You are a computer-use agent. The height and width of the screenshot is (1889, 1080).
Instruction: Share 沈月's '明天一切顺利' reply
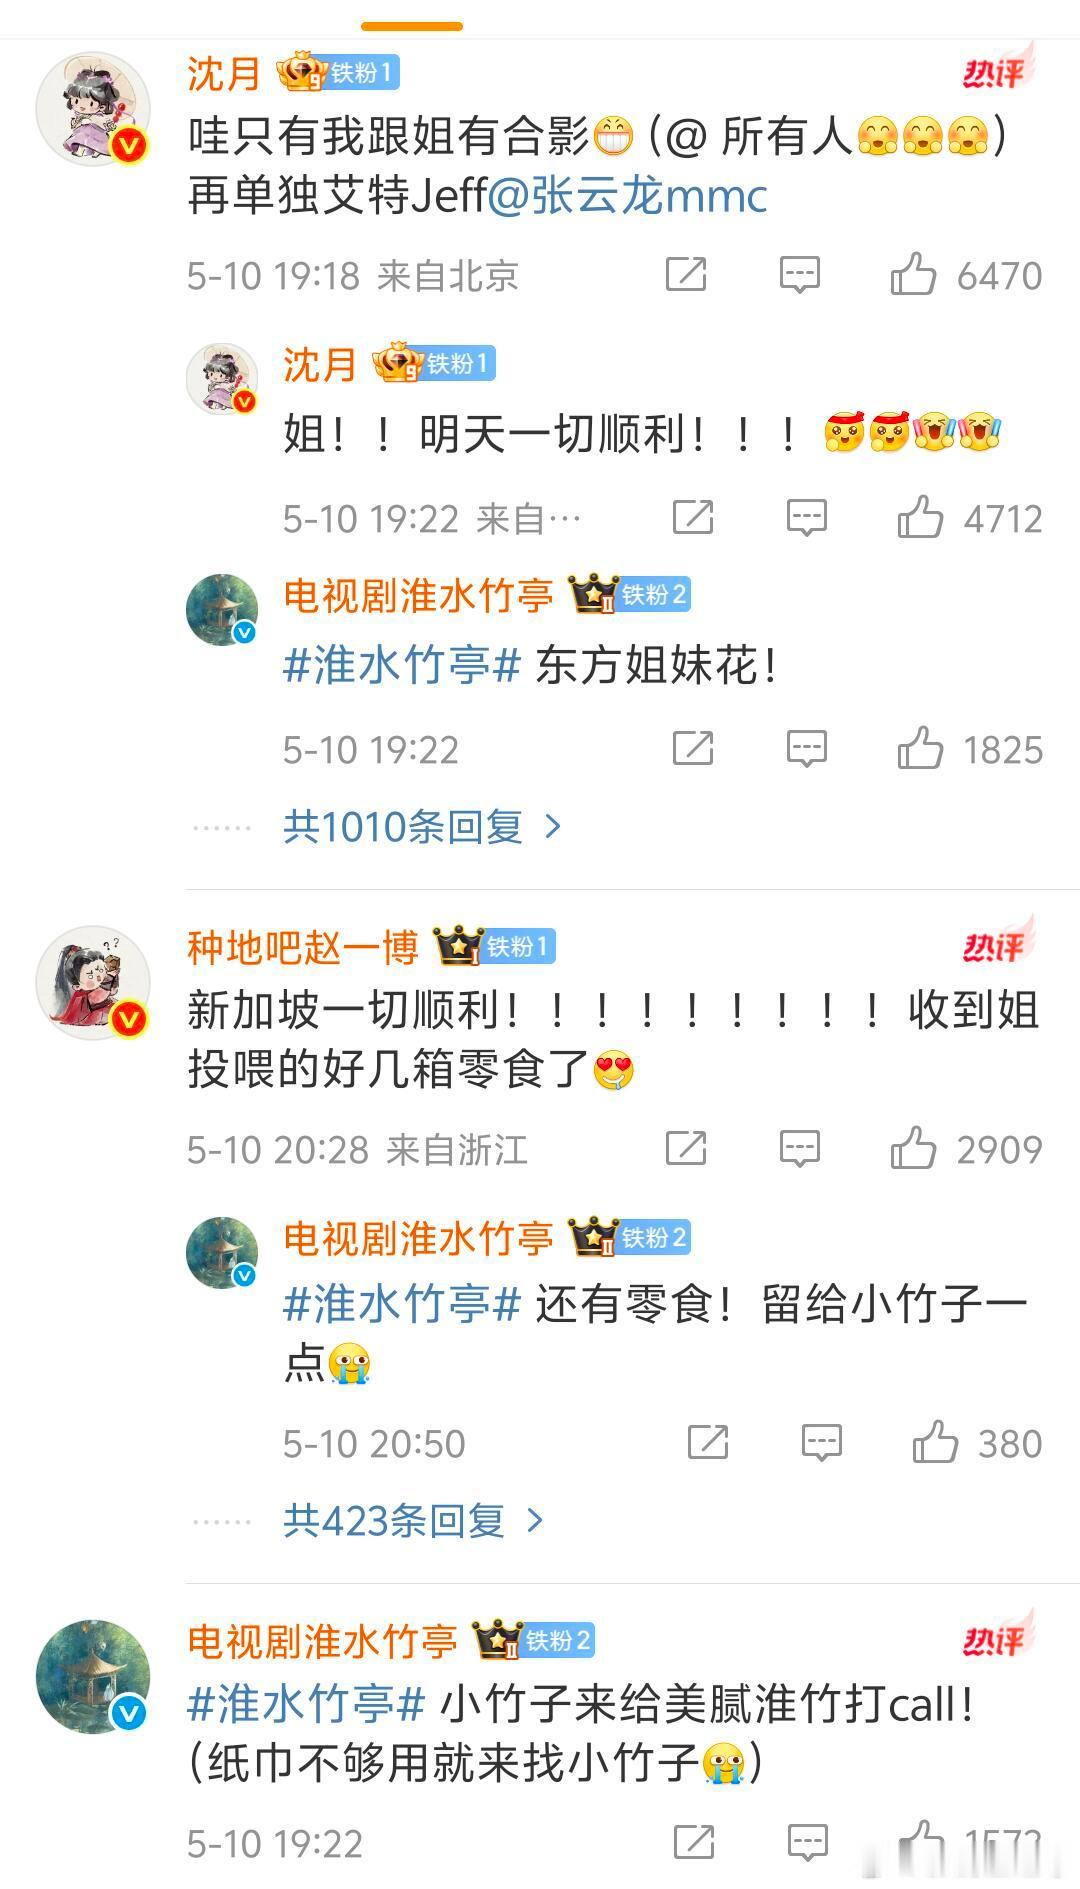click(692, 517)
